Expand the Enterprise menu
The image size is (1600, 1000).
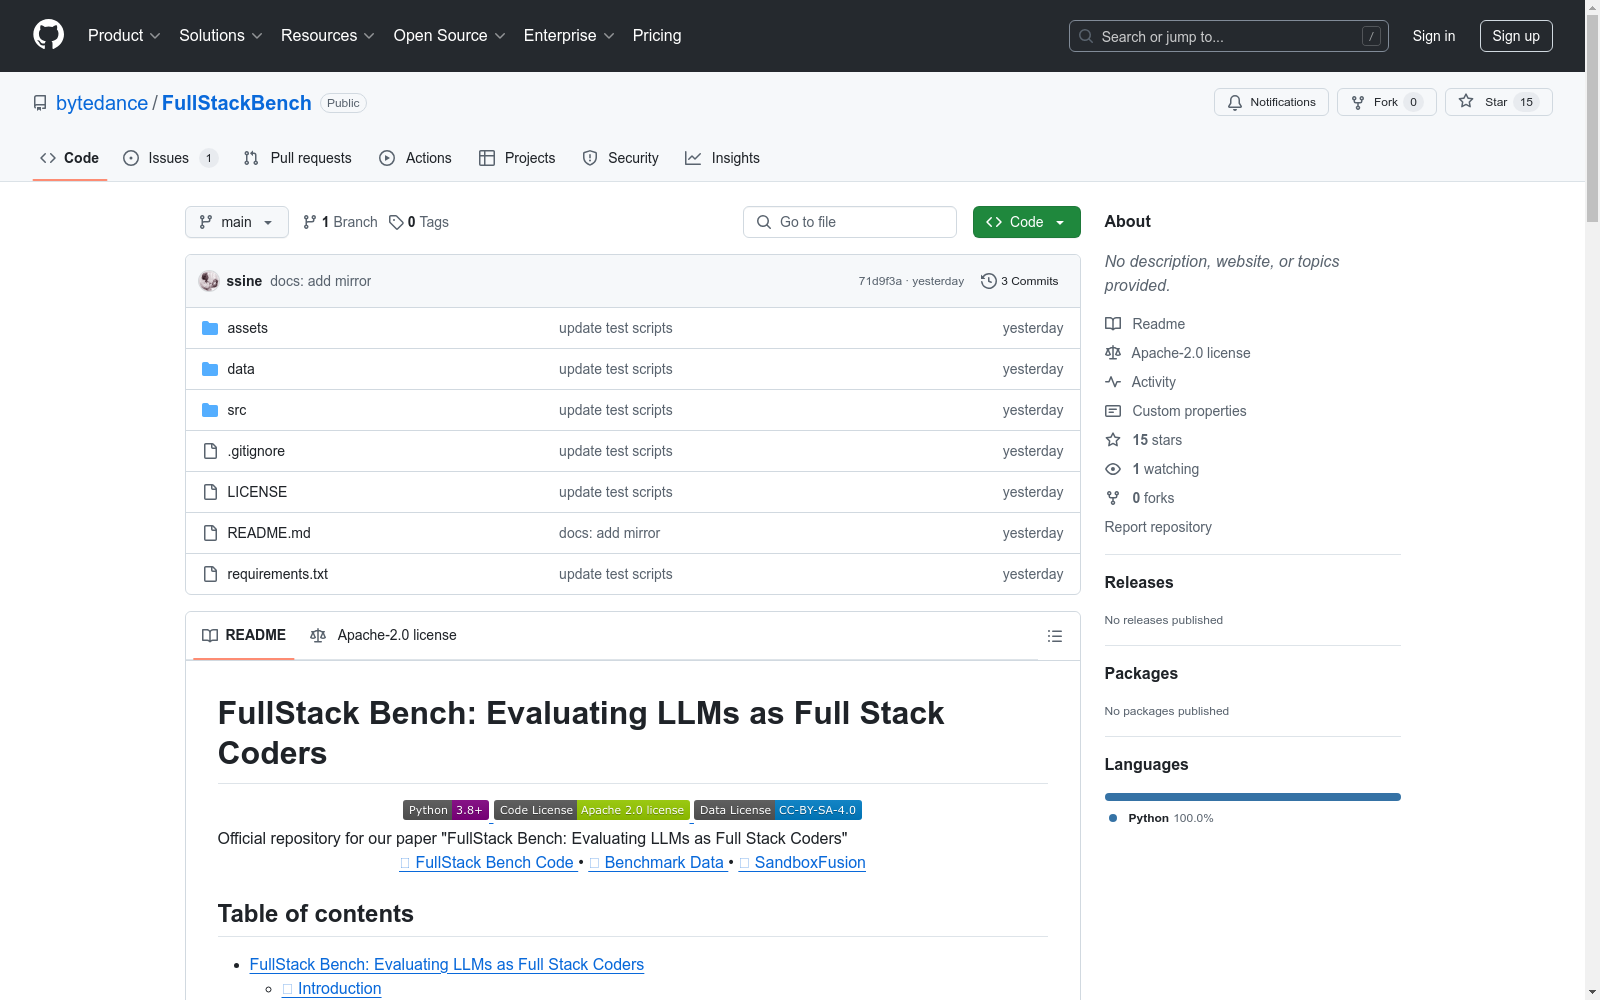569,36
